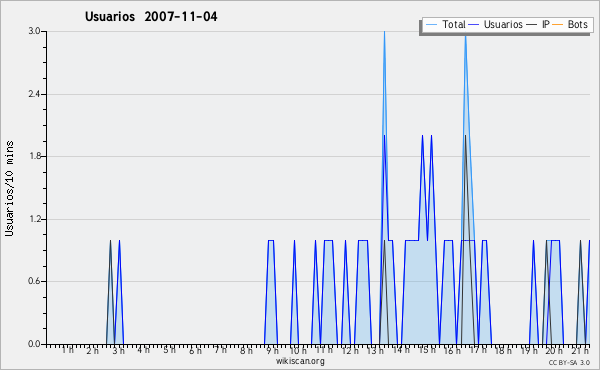The image size is (600, 370).
Task: Click the orange Bots legend line
Action: 558,25
